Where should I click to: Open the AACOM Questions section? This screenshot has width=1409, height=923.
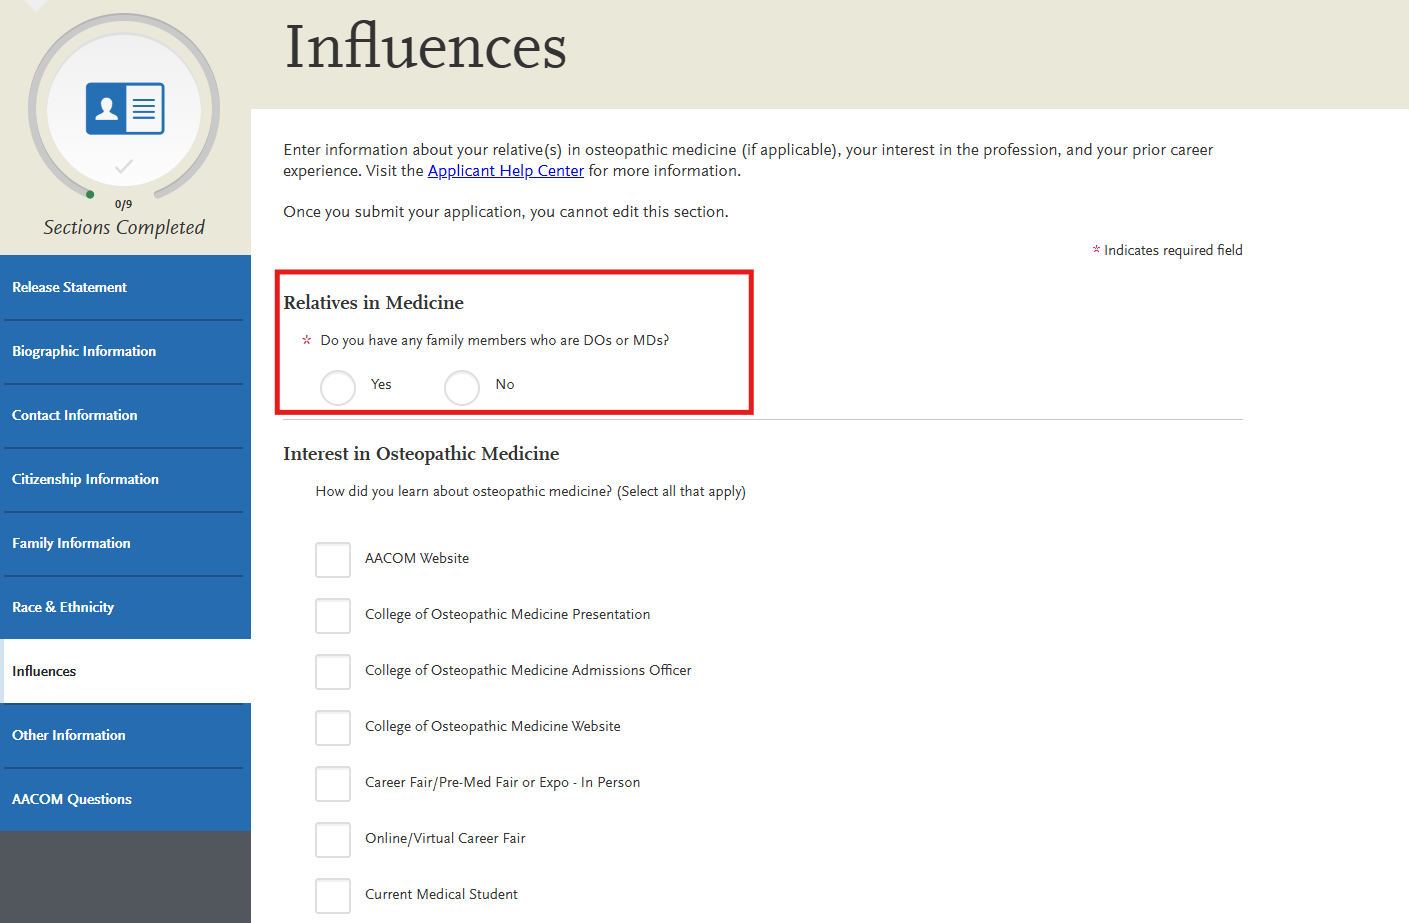[71, 799]
